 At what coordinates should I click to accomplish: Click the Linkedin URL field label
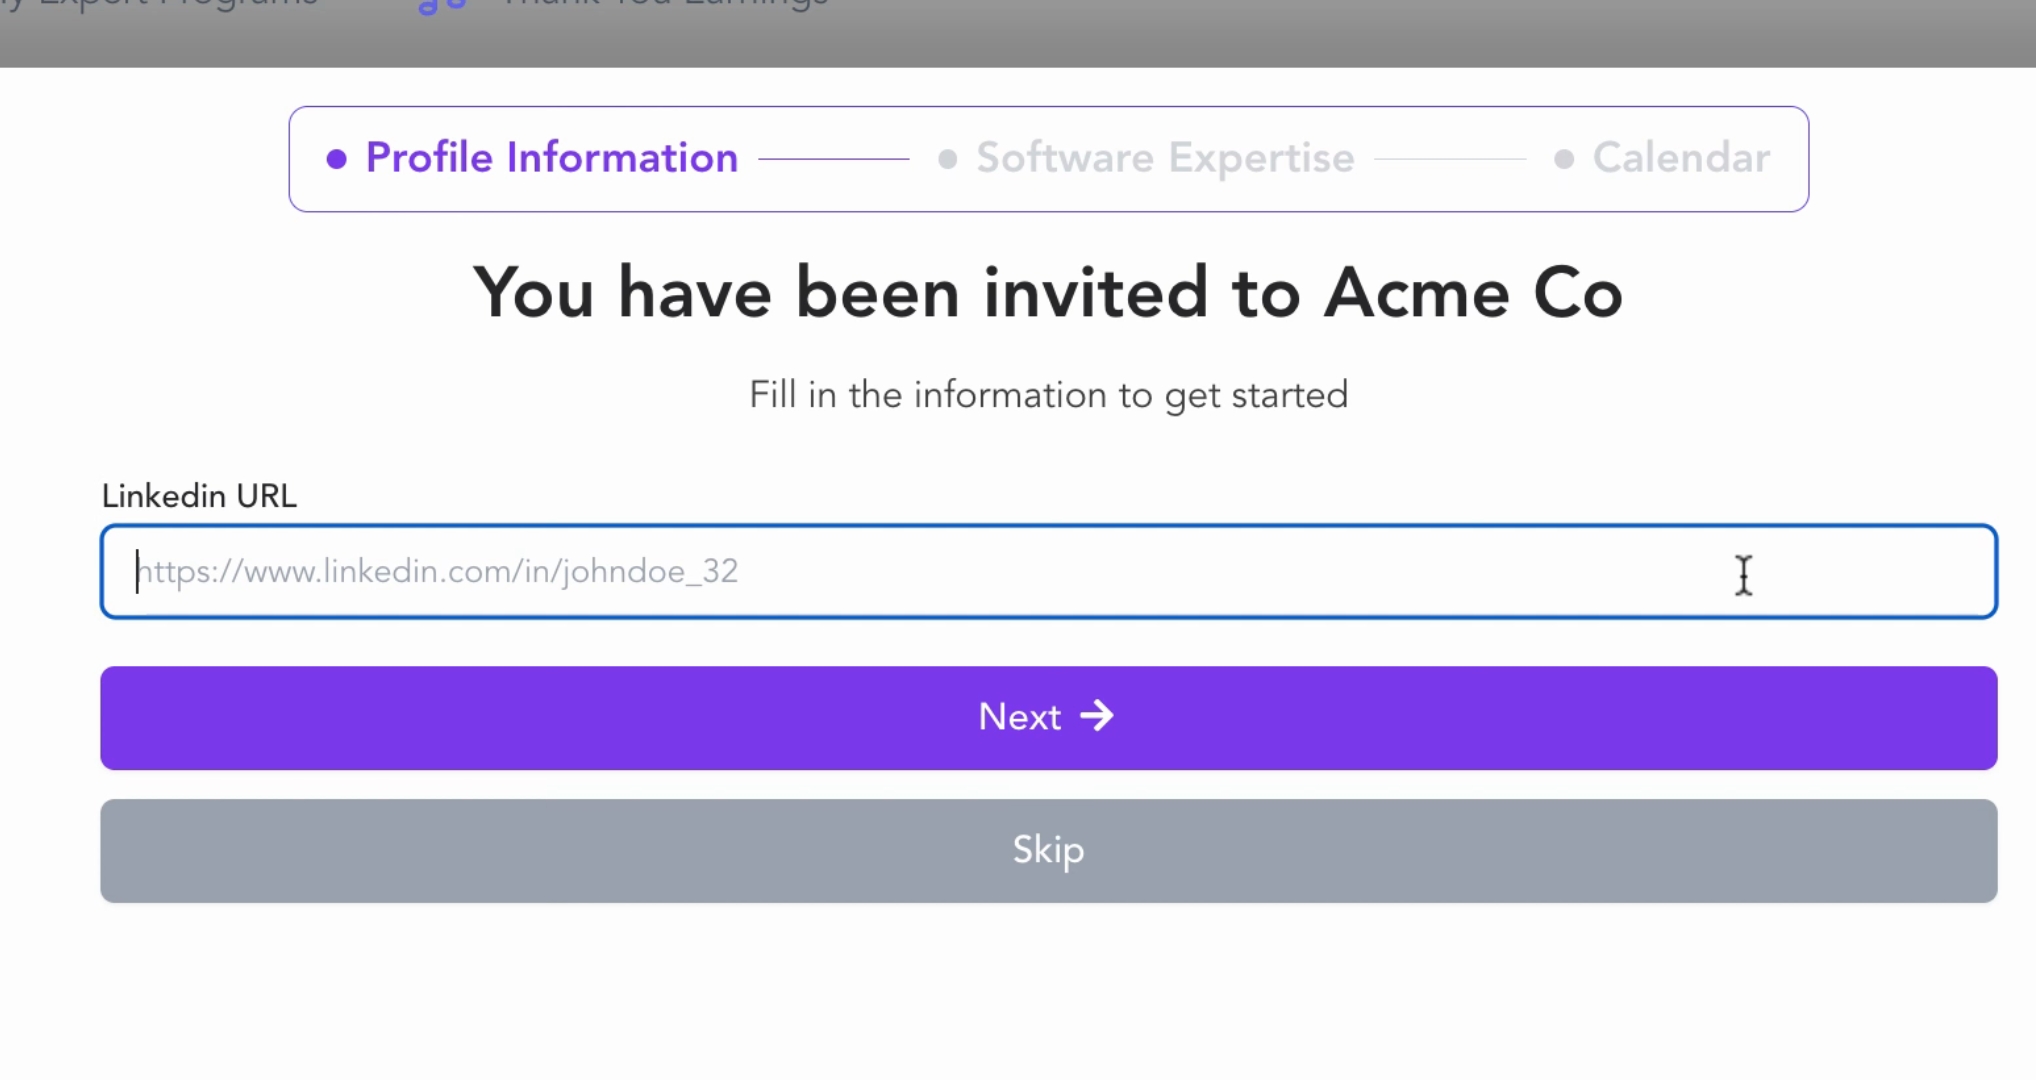[x=199, y=496]
